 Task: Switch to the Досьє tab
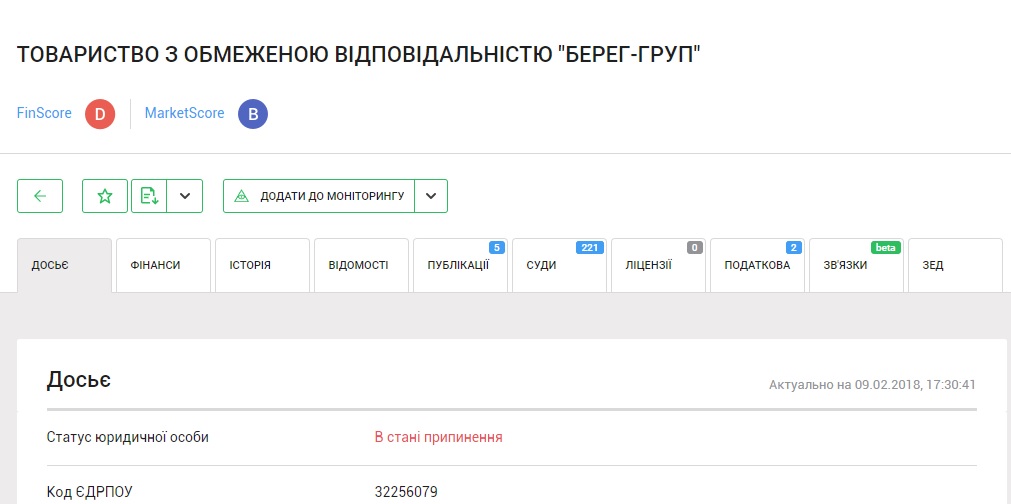pyautogui.click(x=64, y=266)
